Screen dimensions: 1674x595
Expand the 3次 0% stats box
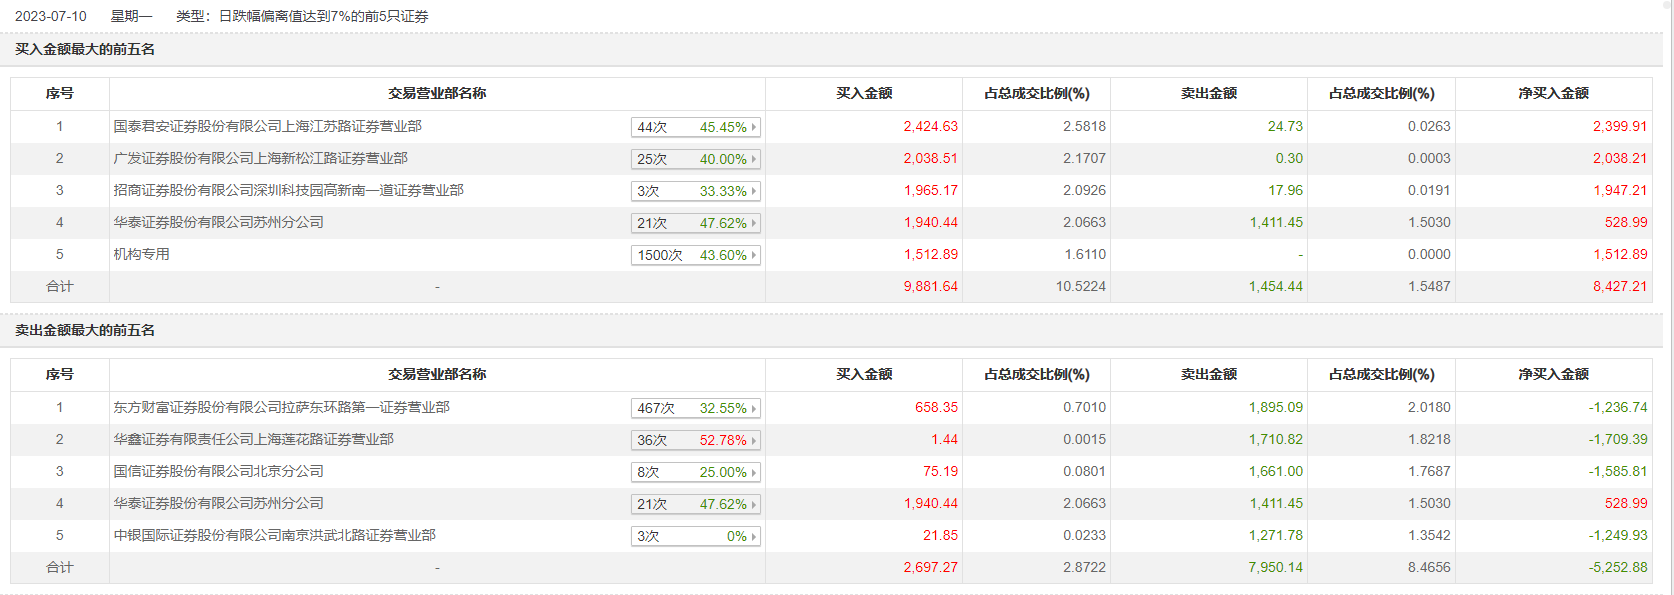click(x=696, y=536)
